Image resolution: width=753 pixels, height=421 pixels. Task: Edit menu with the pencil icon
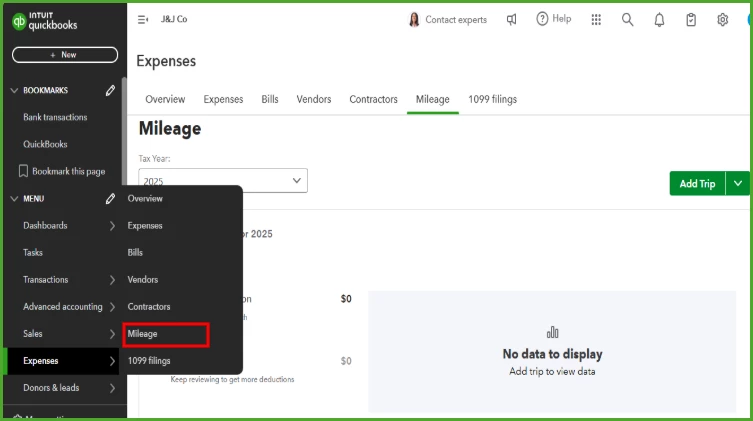(110, 198)
